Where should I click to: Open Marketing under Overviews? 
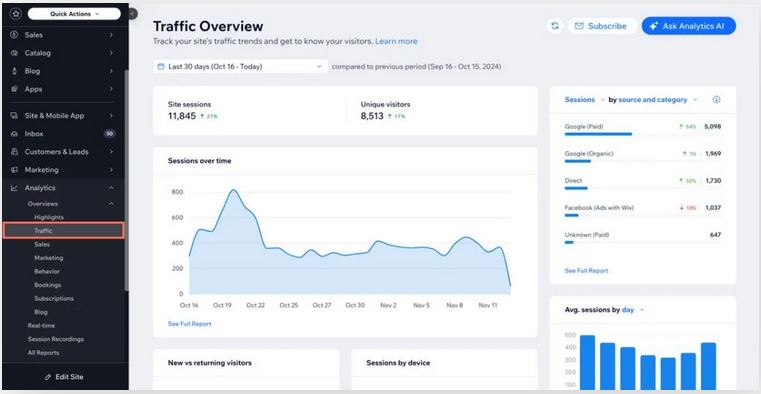pyautogui.click(x=49, y=258)
